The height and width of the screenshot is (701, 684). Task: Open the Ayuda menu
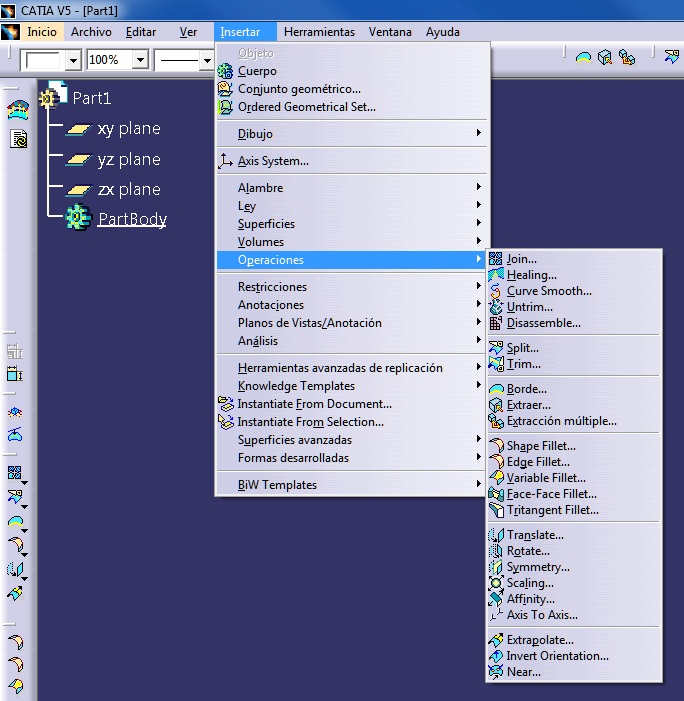[x=443, y=32]
